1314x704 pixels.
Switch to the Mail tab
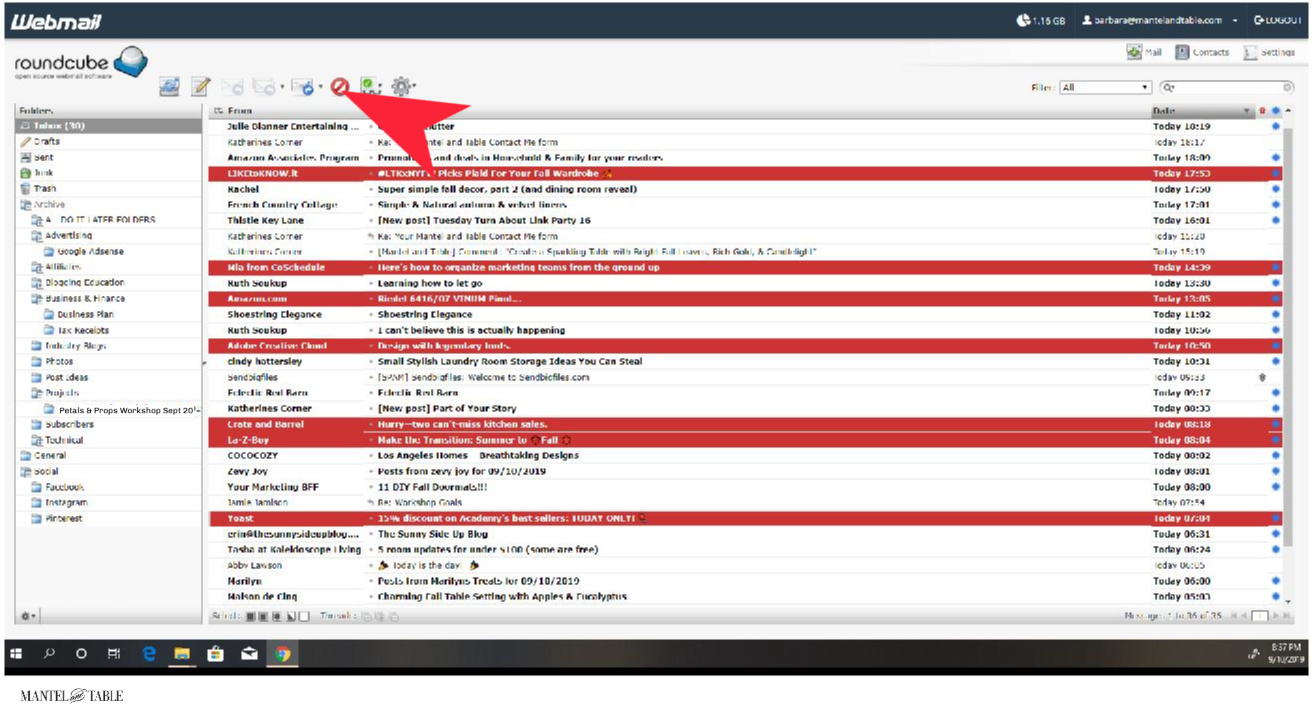[x=1144, y=52]
